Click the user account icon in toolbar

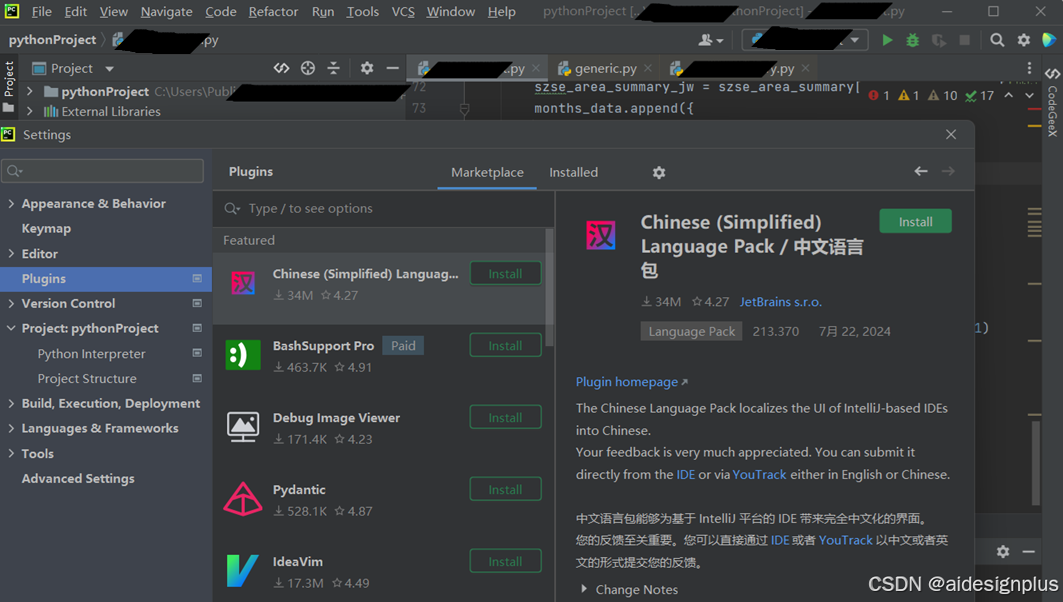pyautogui.click(x=710, y=40)
